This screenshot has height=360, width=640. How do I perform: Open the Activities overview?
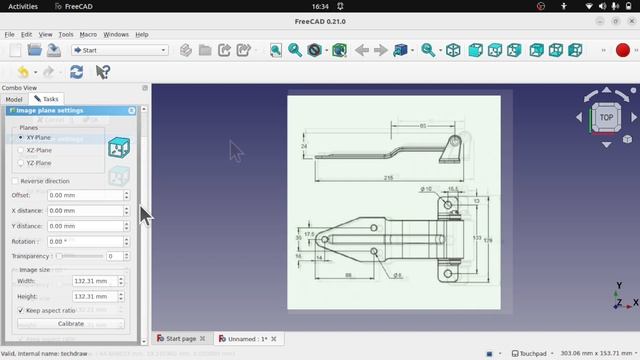23,6
